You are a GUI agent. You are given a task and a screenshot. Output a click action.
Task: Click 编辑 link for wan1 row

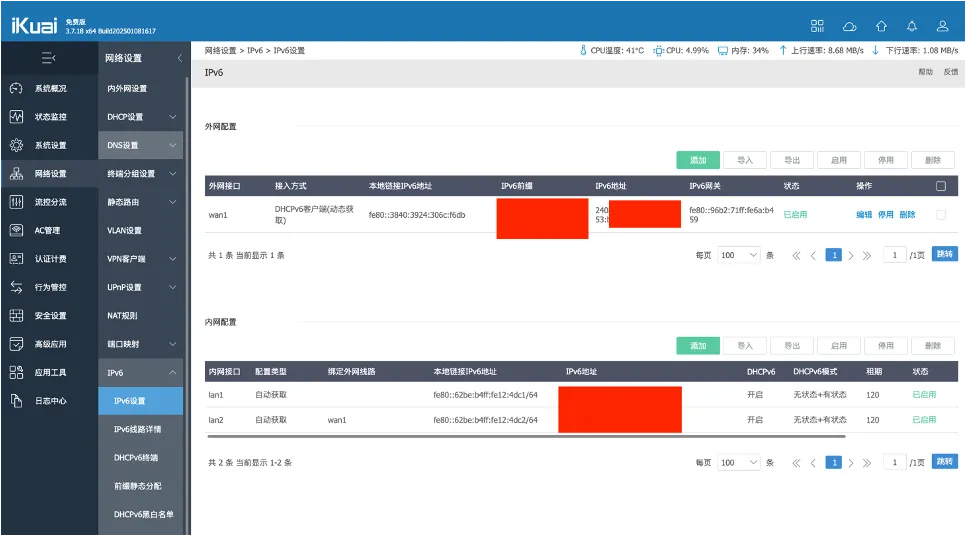864,214
